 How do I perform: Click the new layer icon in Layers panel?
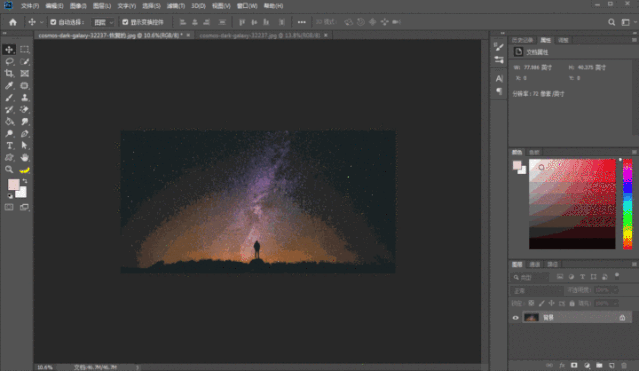pyautogui.click(x=612, y=365)
